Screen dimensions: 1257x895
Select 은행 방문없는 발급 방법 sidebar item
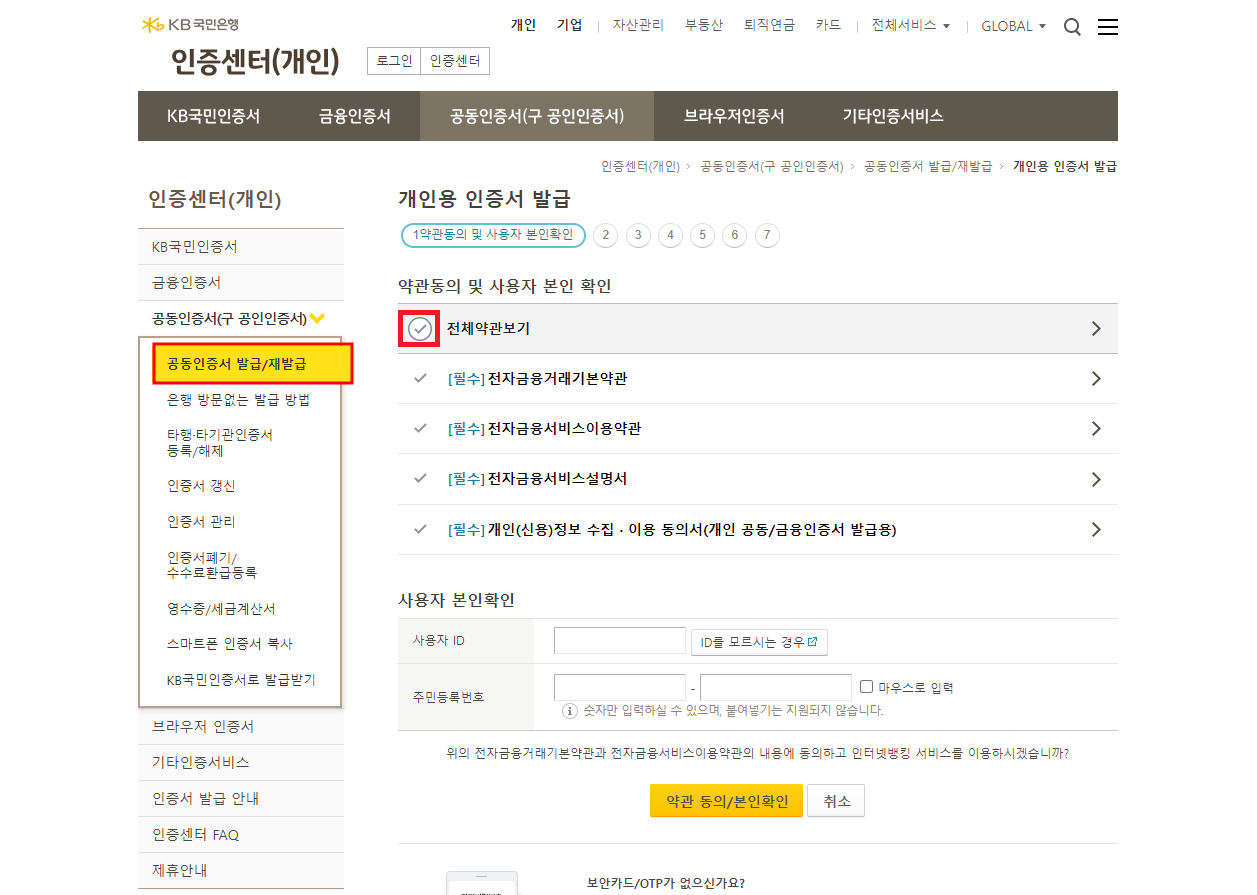[239, 400]
